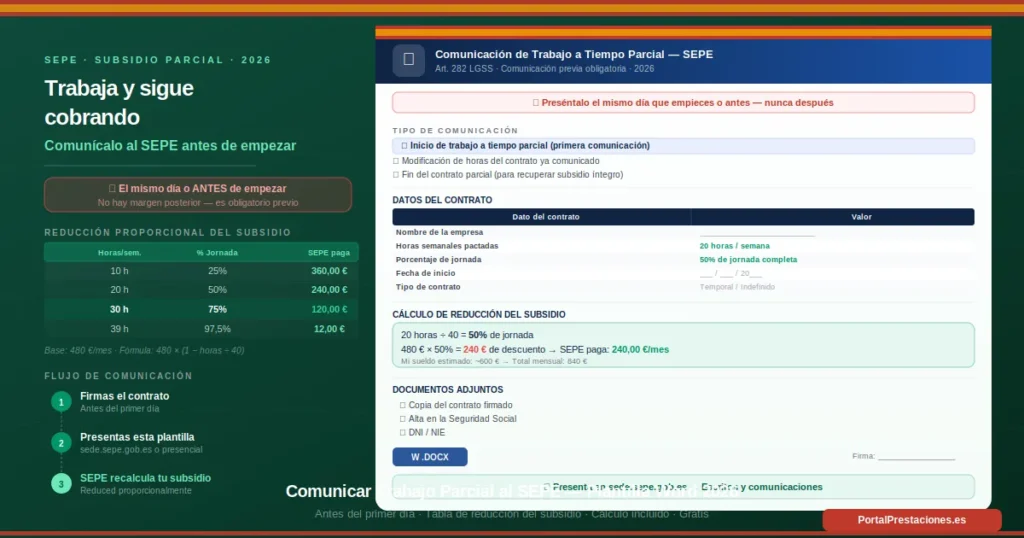Click the Tipo de contrato row label
This screenshot has height=538, width=1024.
click(428, 287)
